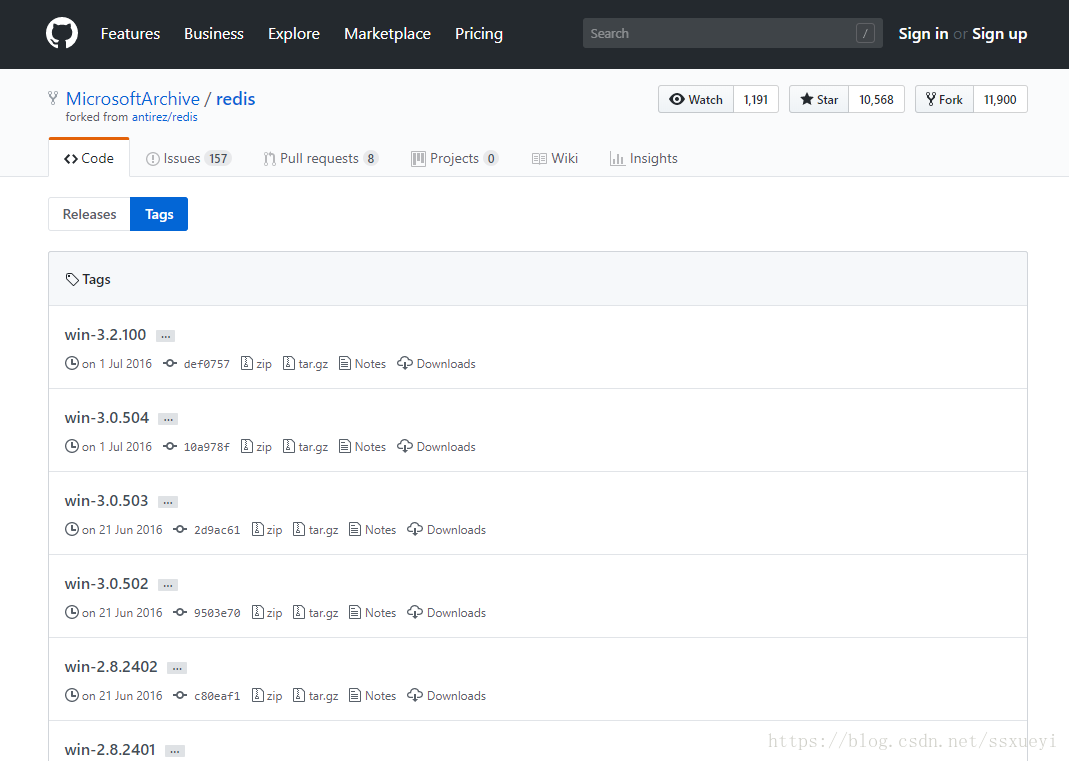
Task: Select the Code tab
Action: click(x=89, y=158)
